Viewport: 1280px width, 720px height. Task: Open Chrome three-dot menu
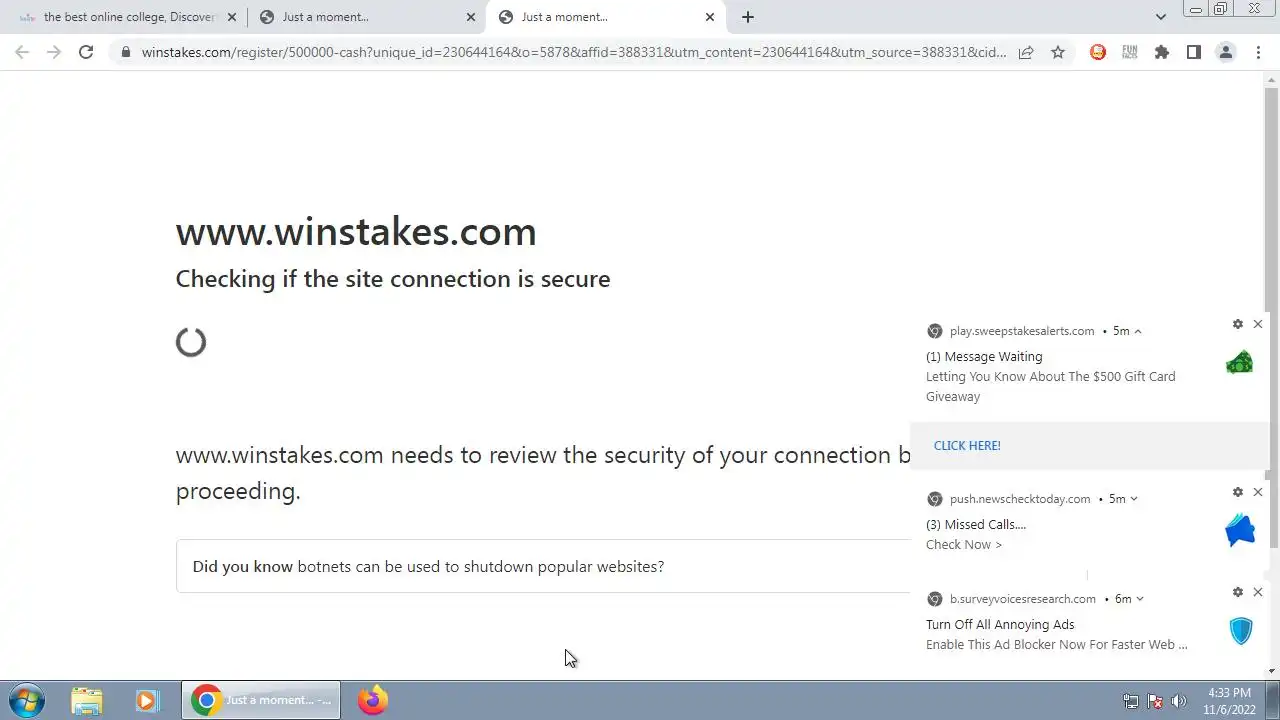click(x=1258, y=52)
